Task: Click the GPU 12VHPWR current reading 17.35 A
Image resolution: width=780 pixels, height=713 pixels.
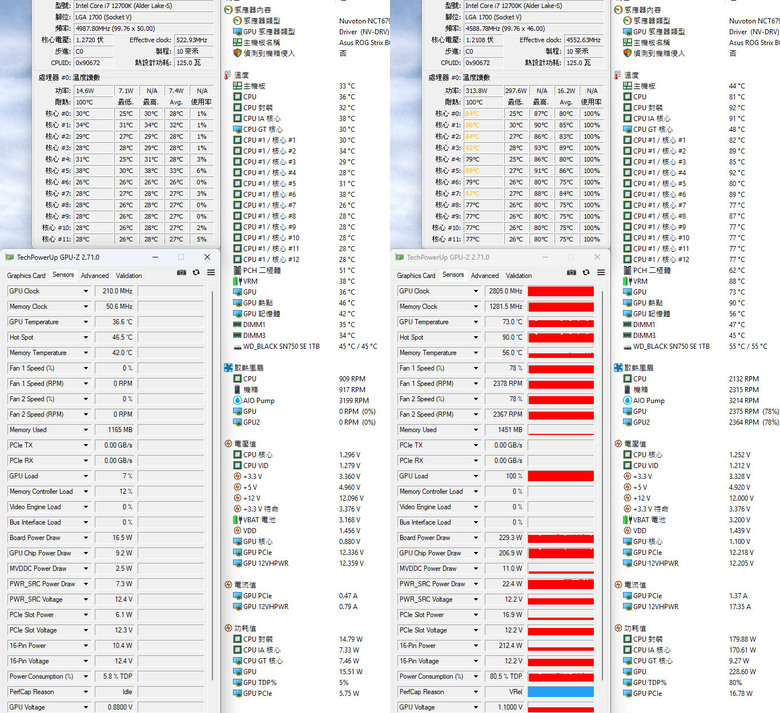Action: tap(740, 607)
